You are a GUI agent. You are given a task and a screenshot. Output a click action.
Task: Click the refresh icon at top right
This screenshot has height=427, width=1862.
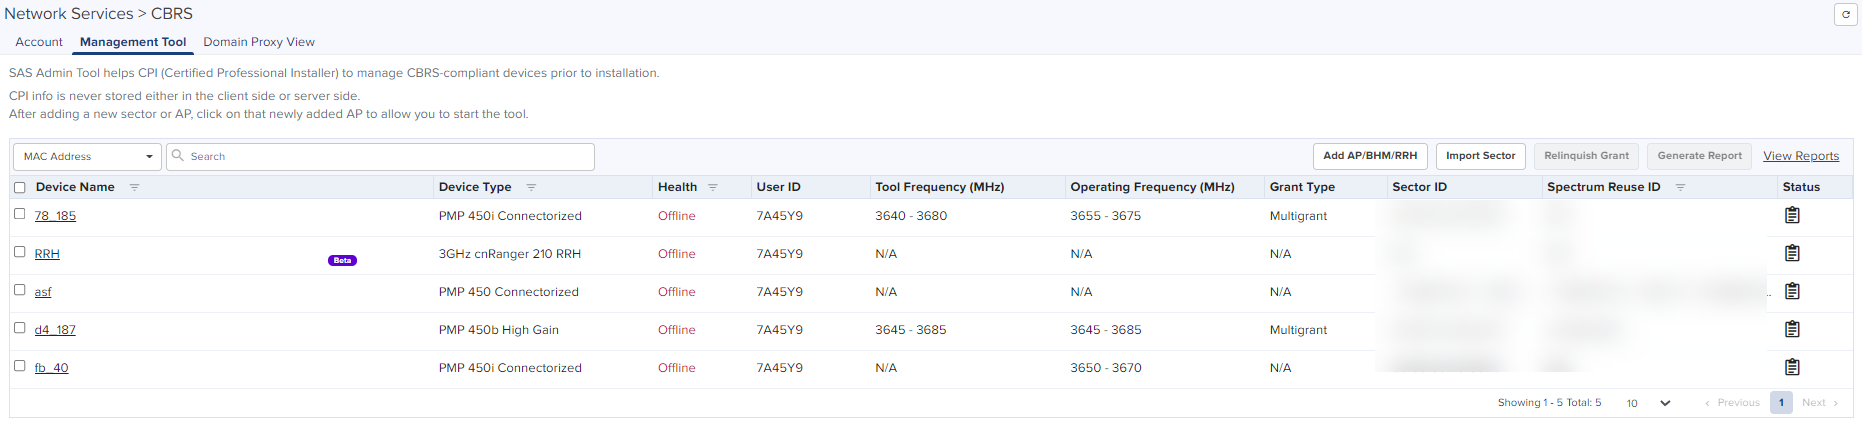[1845, 14]
